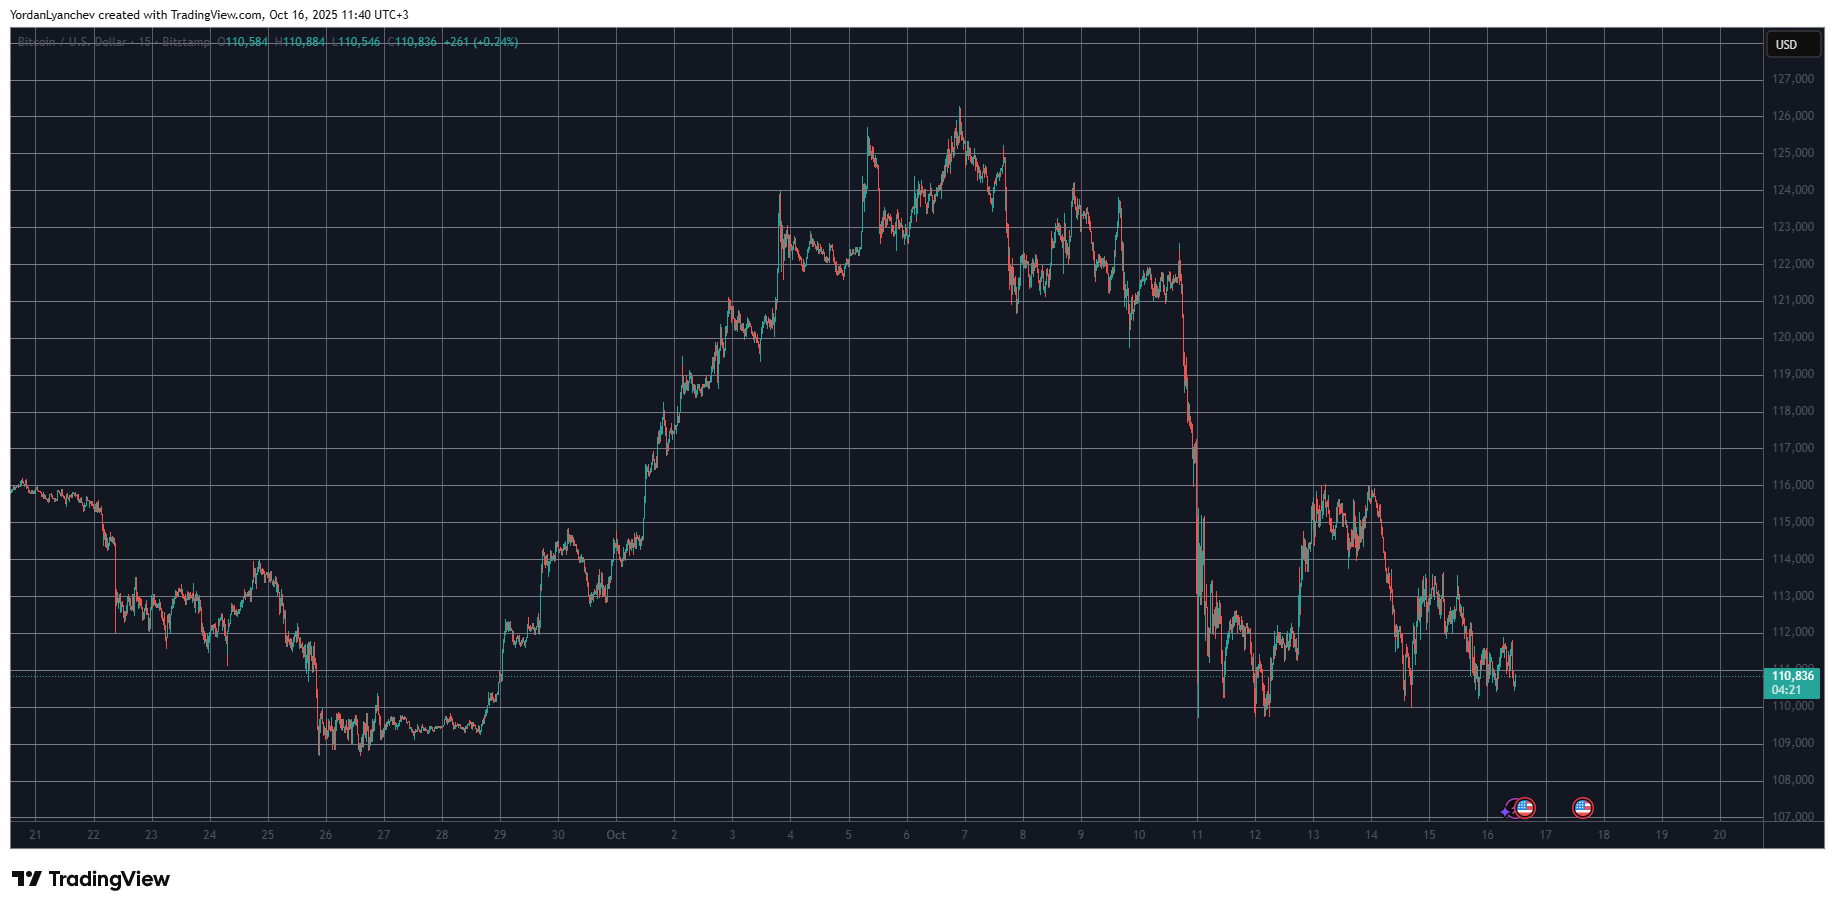
Task: Click the 11 date on time axis
Action: 1197,835
